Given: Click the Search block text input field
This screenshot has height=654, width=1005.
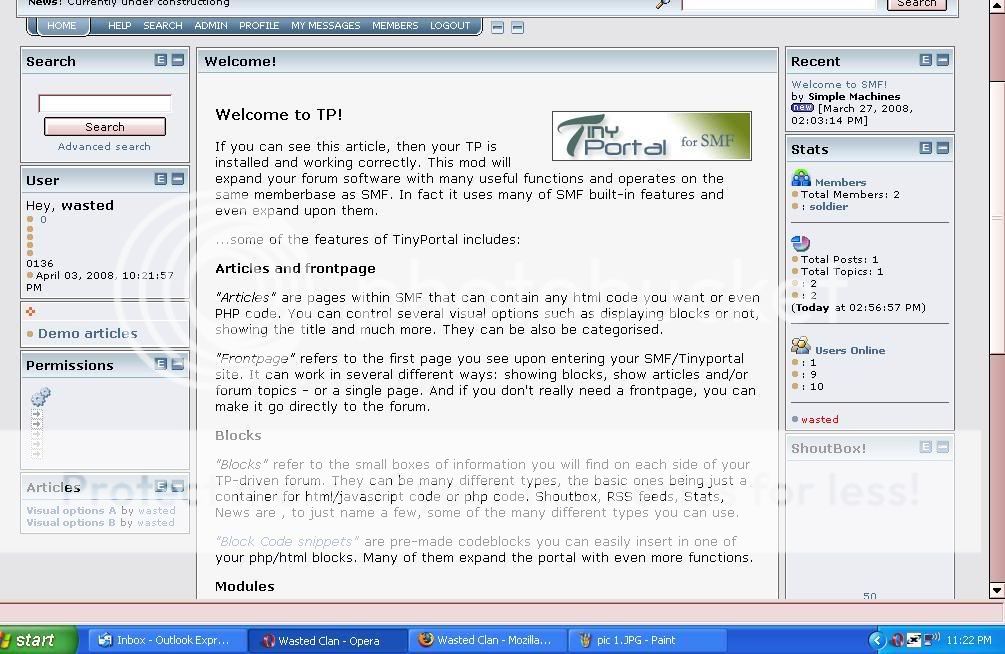Looking at the screenshot, I should coord(104,103).
